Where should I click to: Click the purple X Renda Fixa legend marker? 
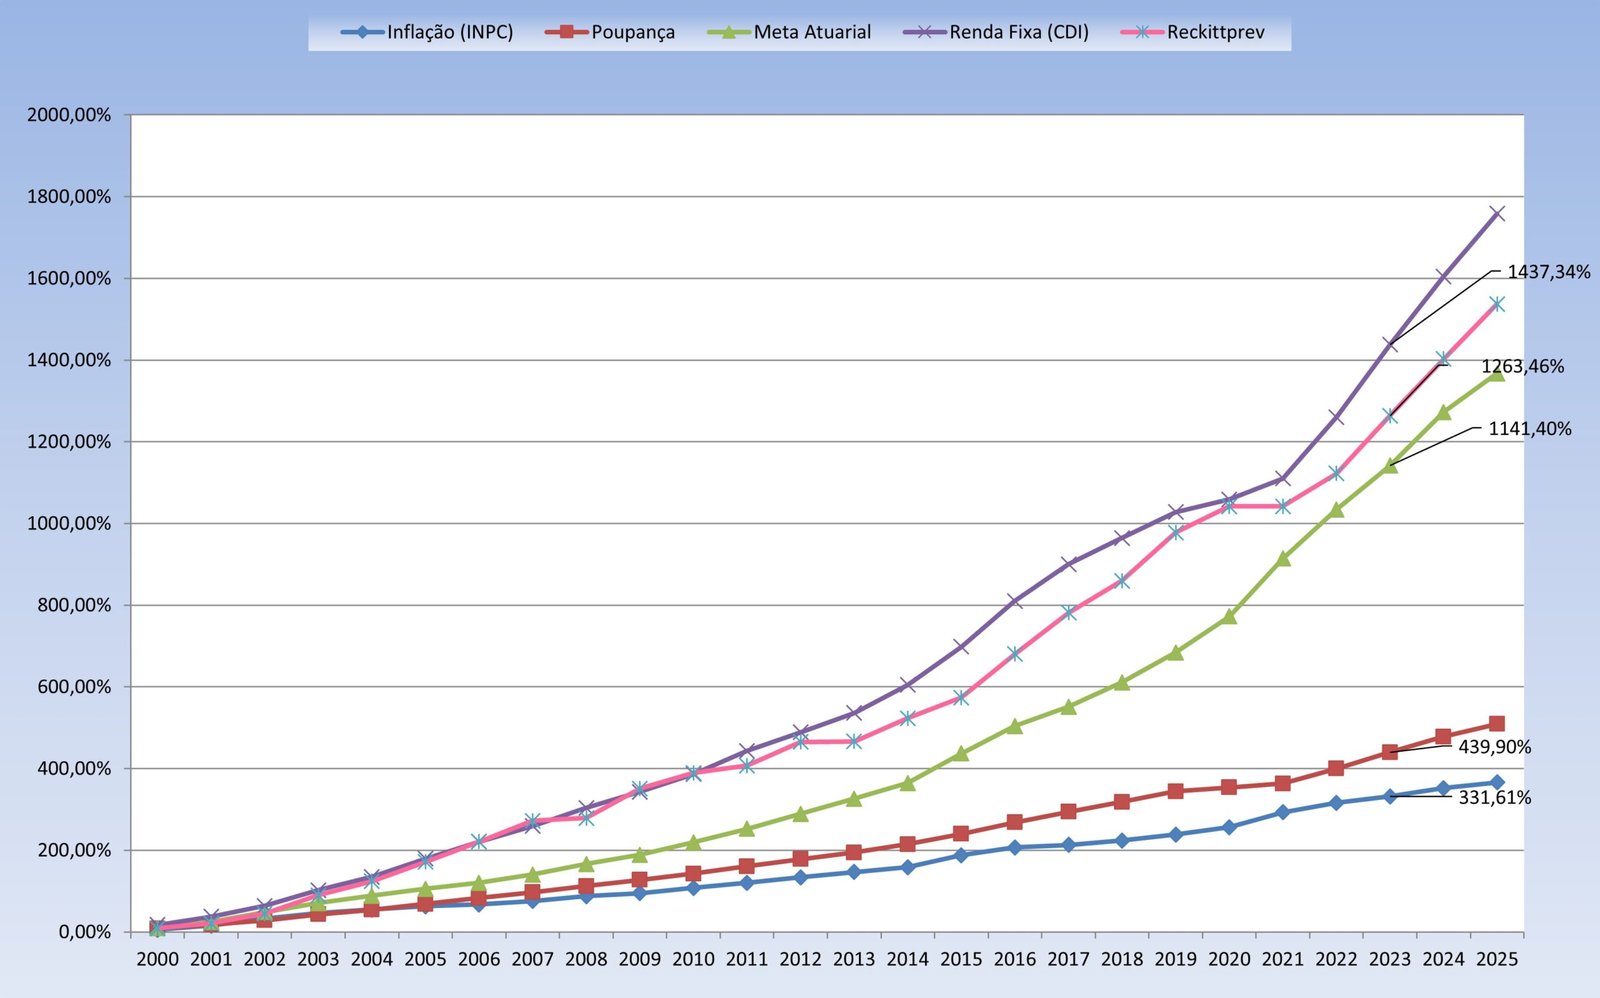(925, 32)
